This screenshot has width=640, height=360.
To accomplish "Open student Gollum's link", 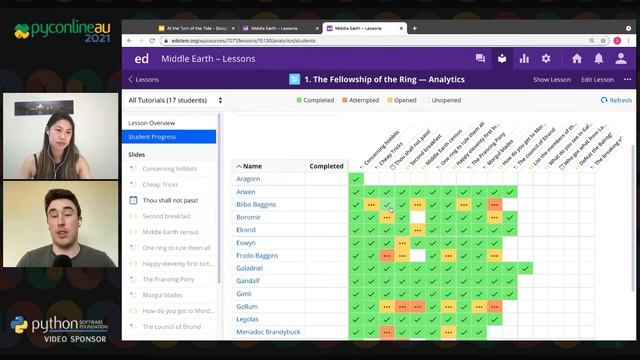I will pyautogui.click(x=247, y=307).
